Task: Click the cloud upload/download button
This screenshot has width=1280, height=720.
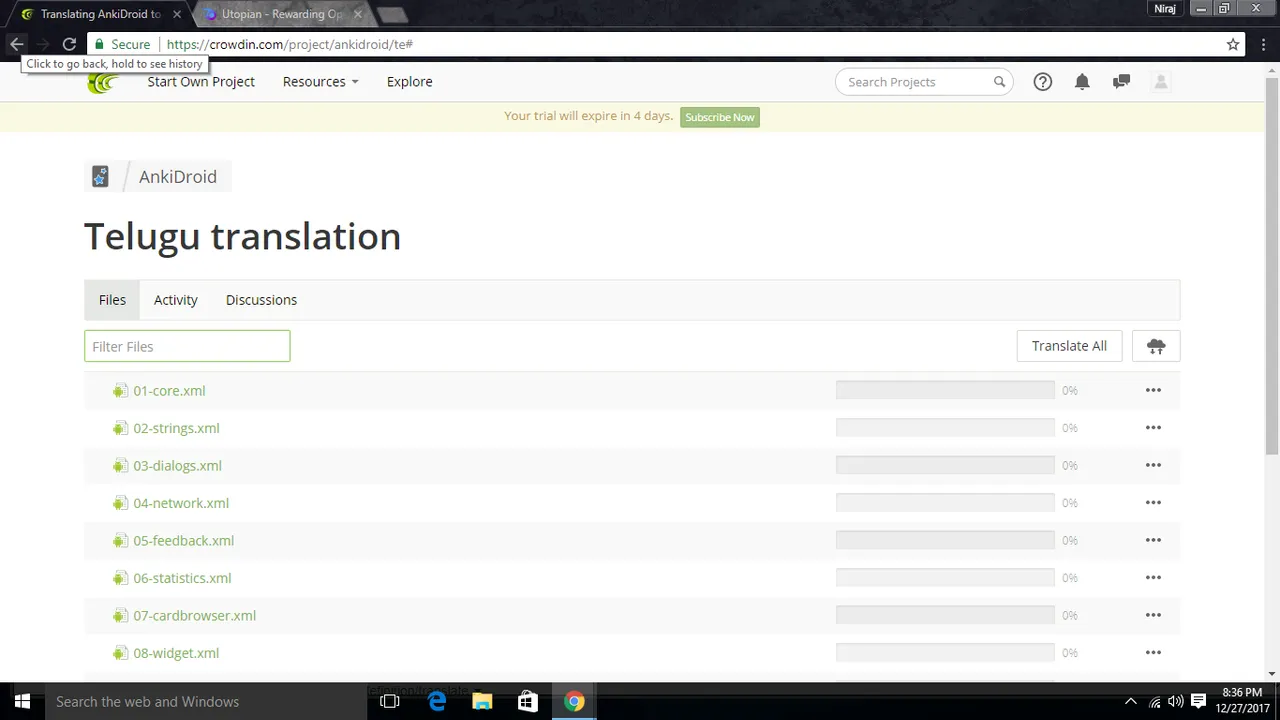Action: point(1156,346)
